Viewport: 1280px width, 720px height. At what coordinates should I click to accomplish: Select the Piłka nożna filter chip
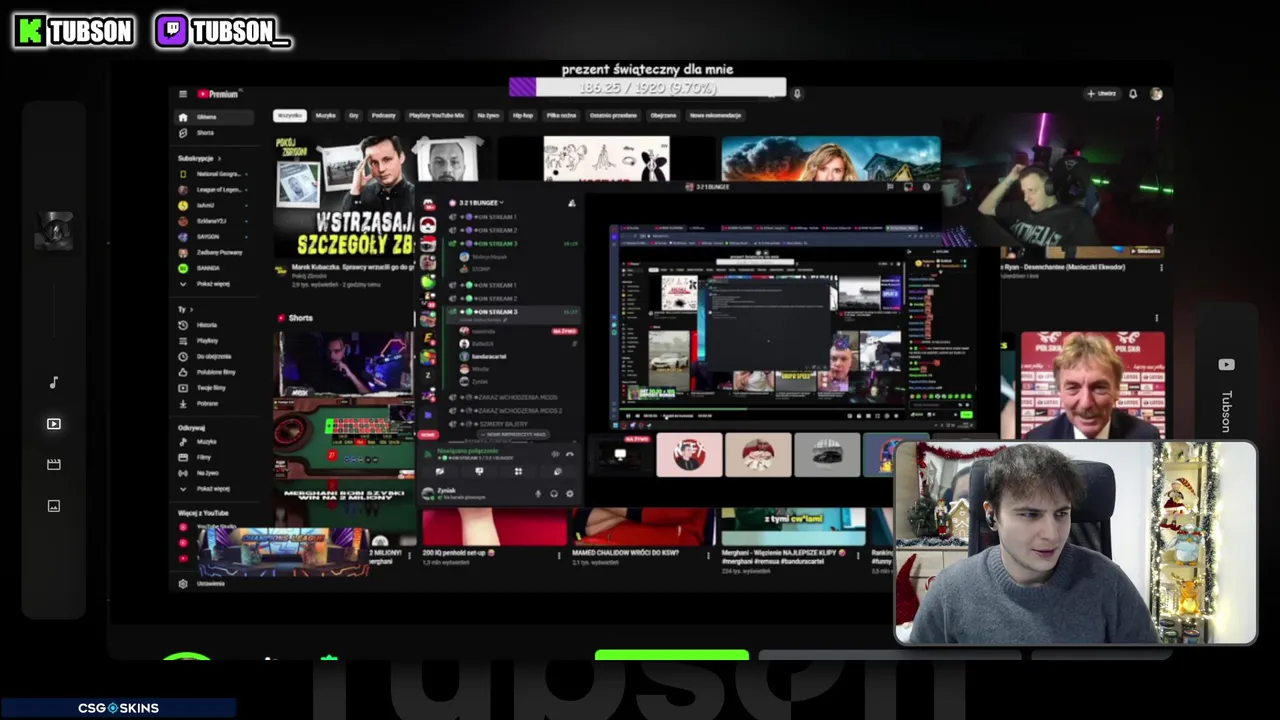(x=562, y=115)
